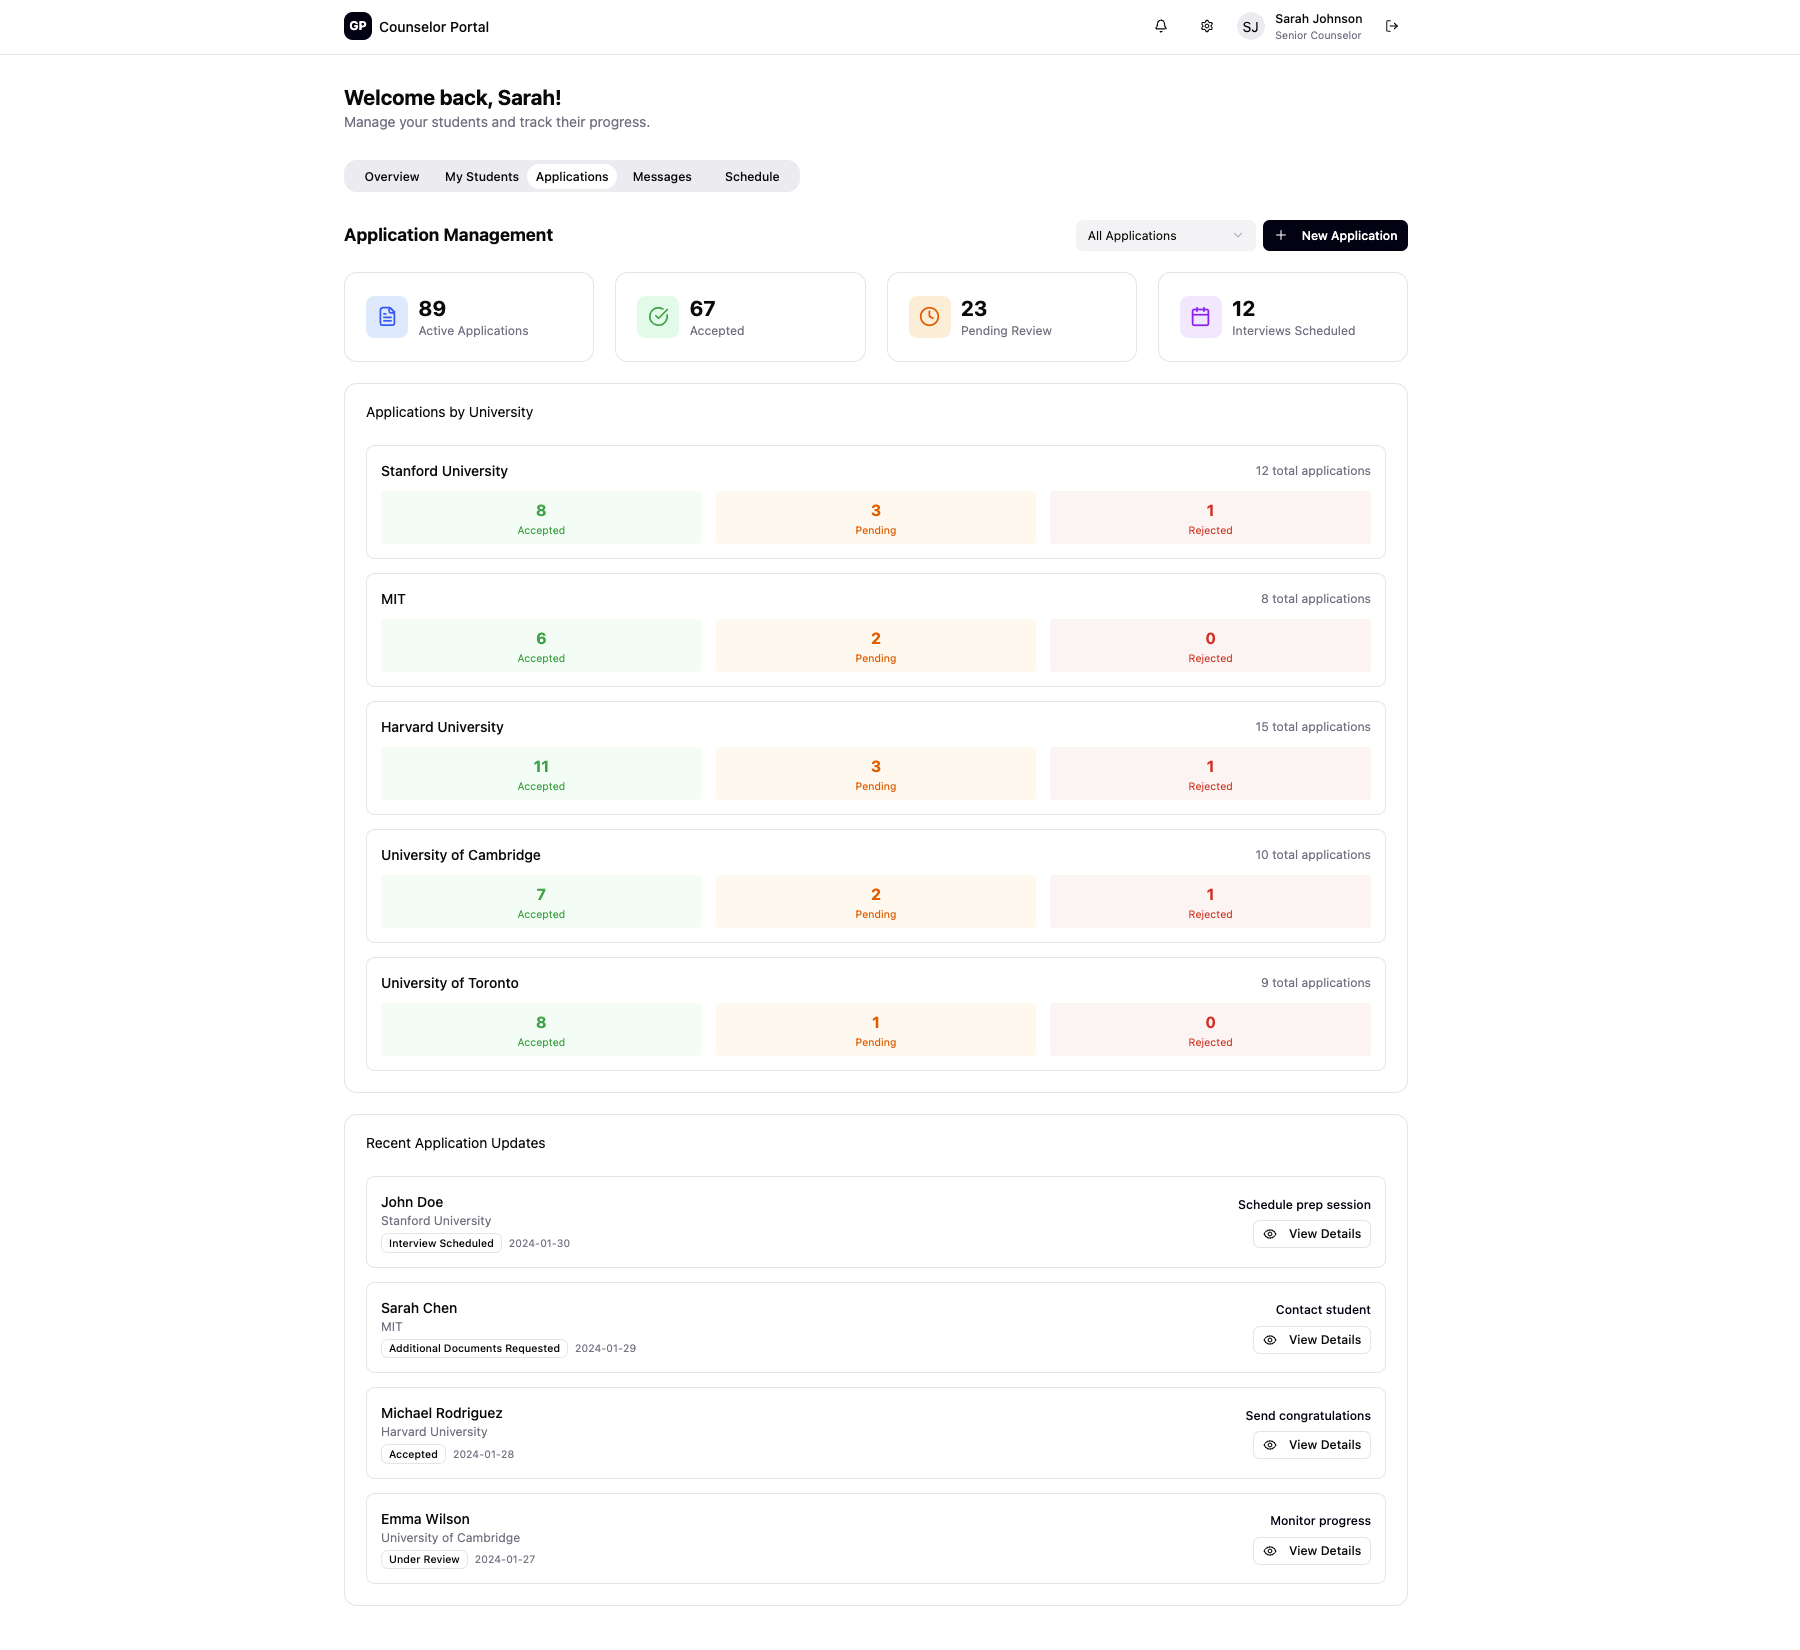
Task: View Details for Sarah Chen
Action: pos(1311,1340)
